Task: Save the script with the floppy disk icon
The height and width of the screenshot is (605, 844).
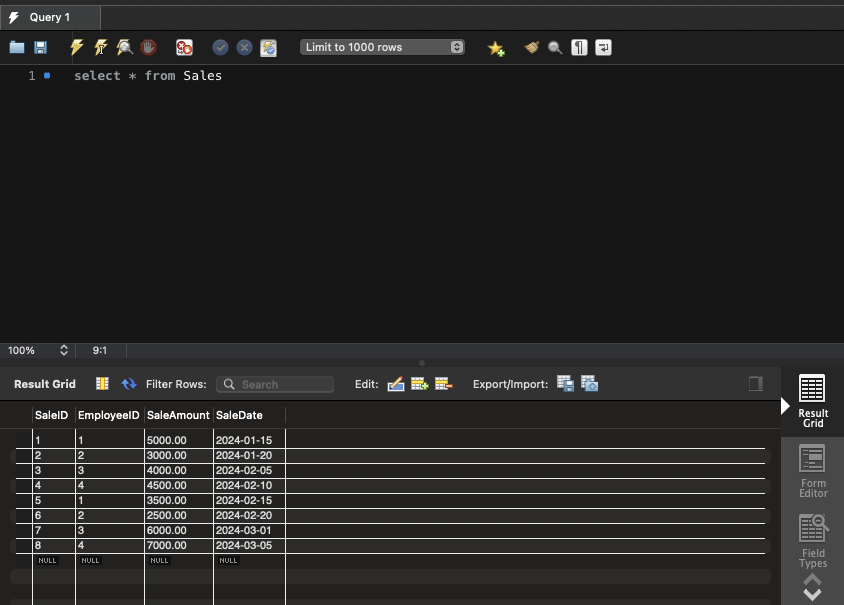Action: [x=41, y=47]
